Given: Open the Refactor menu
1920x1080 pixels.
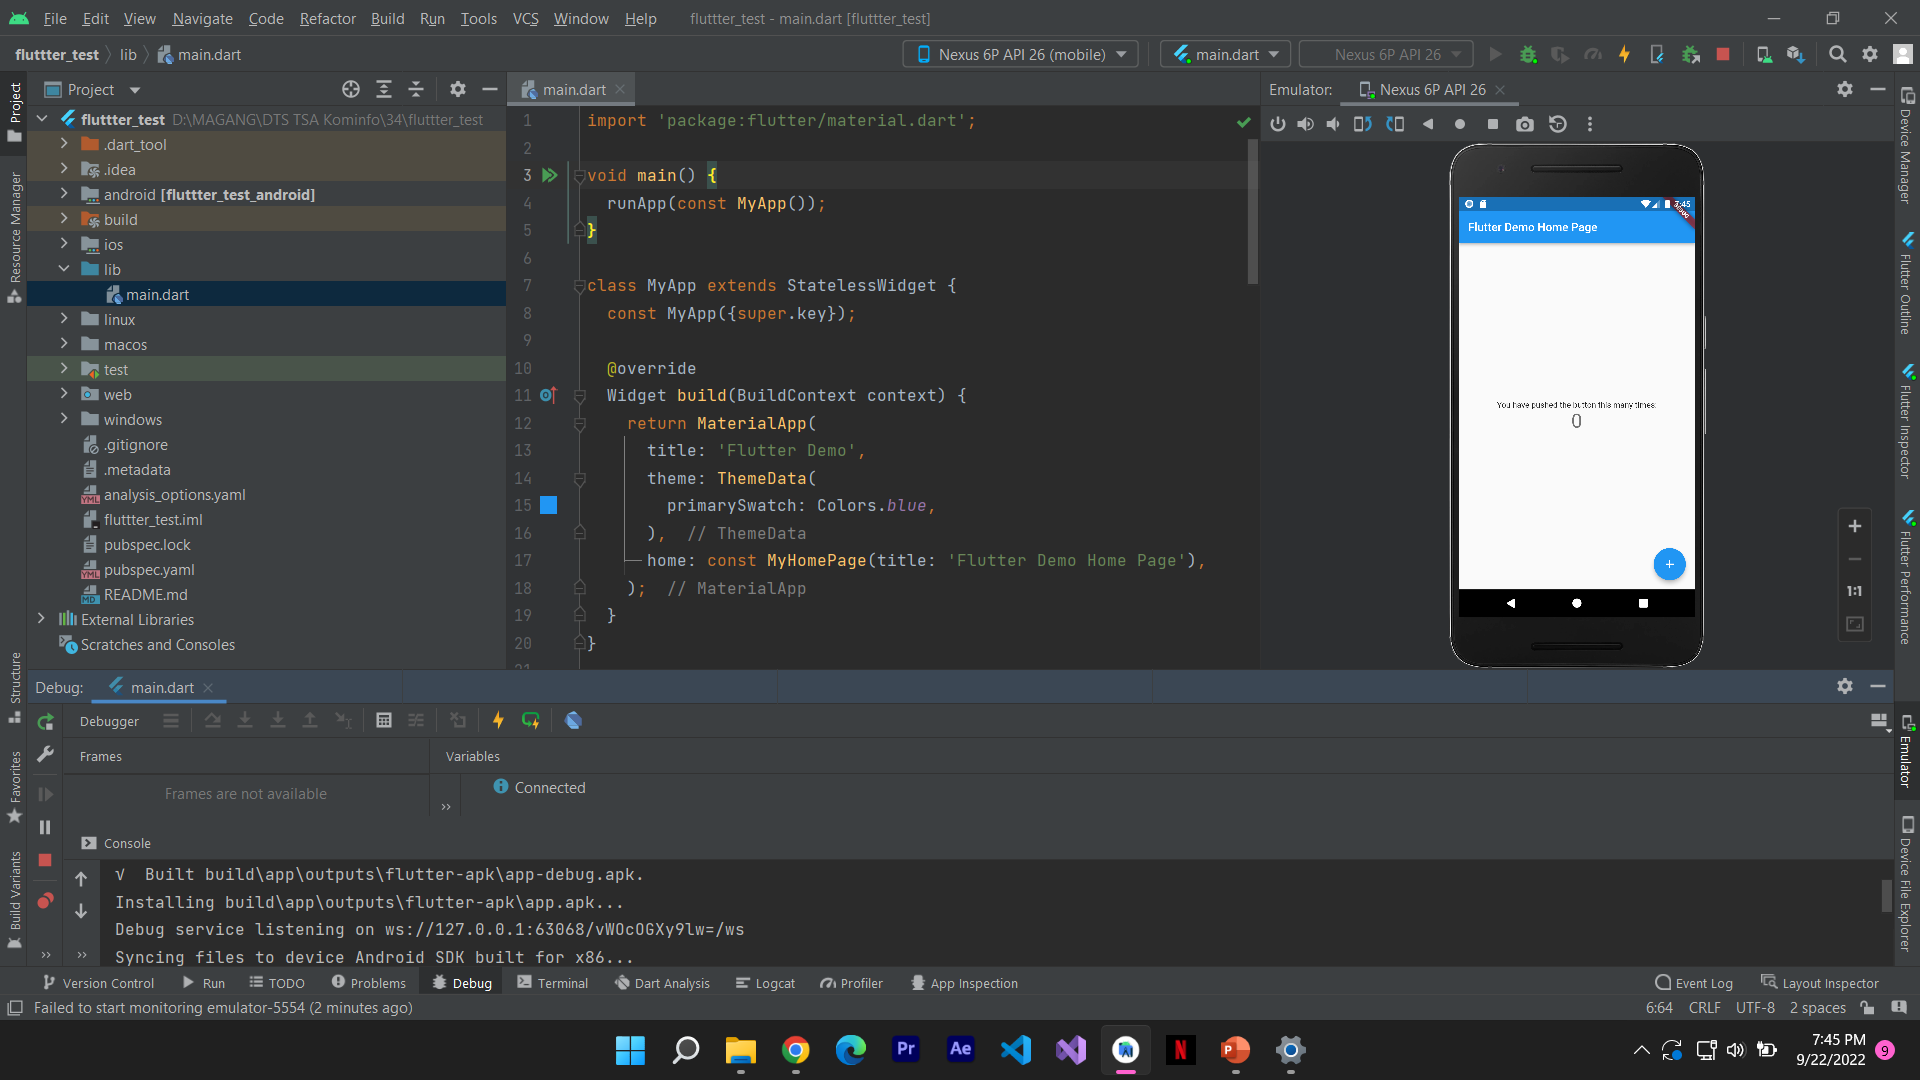Looking at the screenshot, I should pos(327,18).
